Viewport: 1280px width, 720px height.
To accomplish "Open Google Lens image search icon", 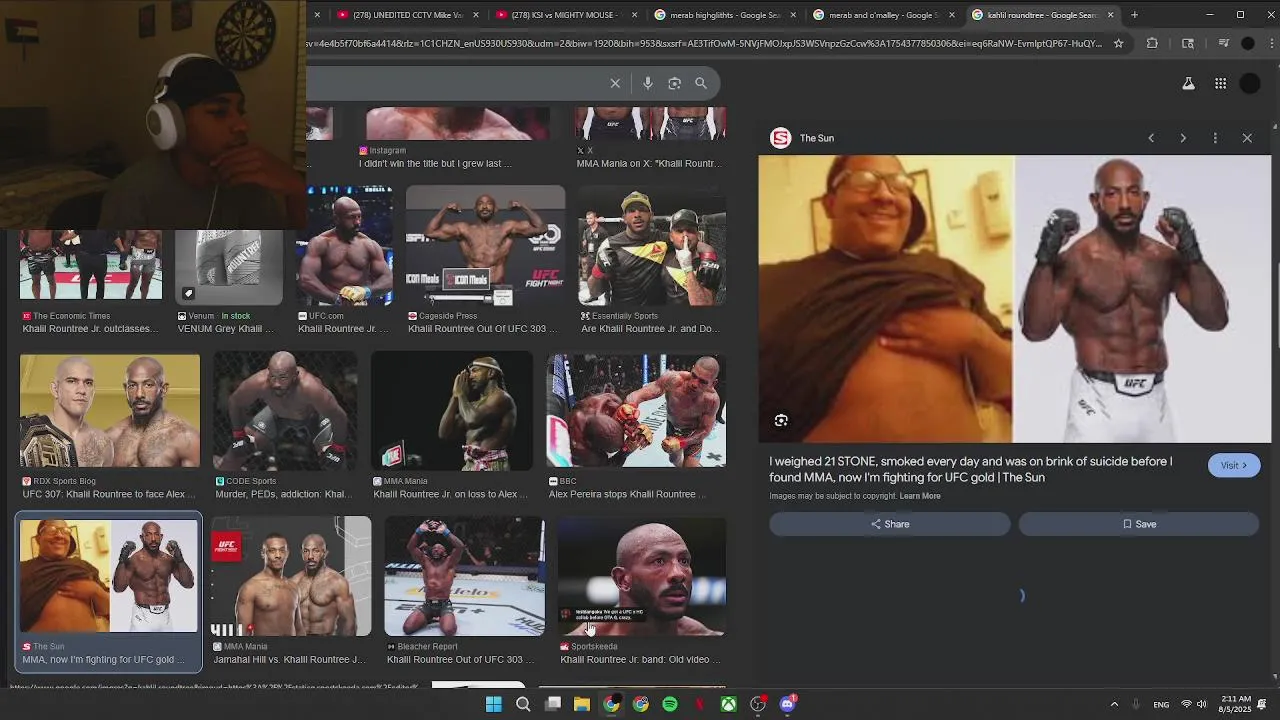I will click(x=674, y=83).
